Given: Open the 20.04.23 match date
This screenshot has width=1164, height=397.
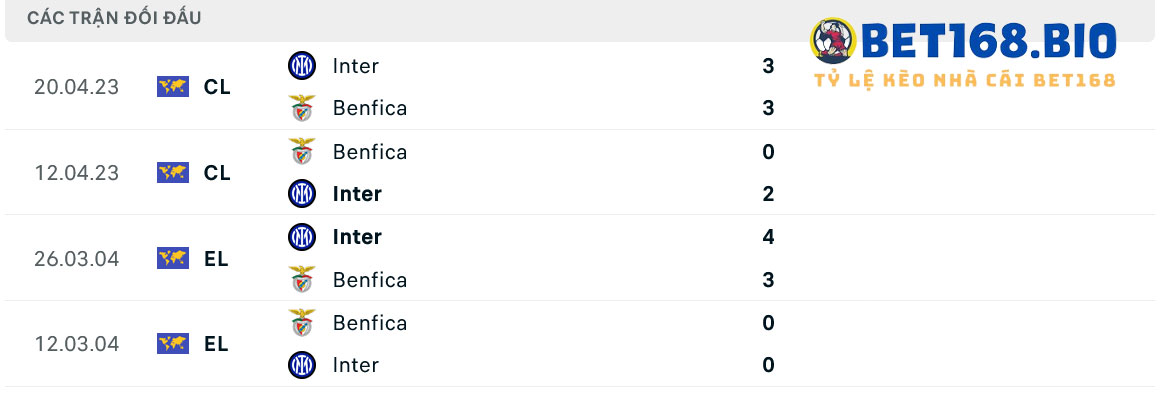Looking at the screenshot, I should click(x=76, y=87).
